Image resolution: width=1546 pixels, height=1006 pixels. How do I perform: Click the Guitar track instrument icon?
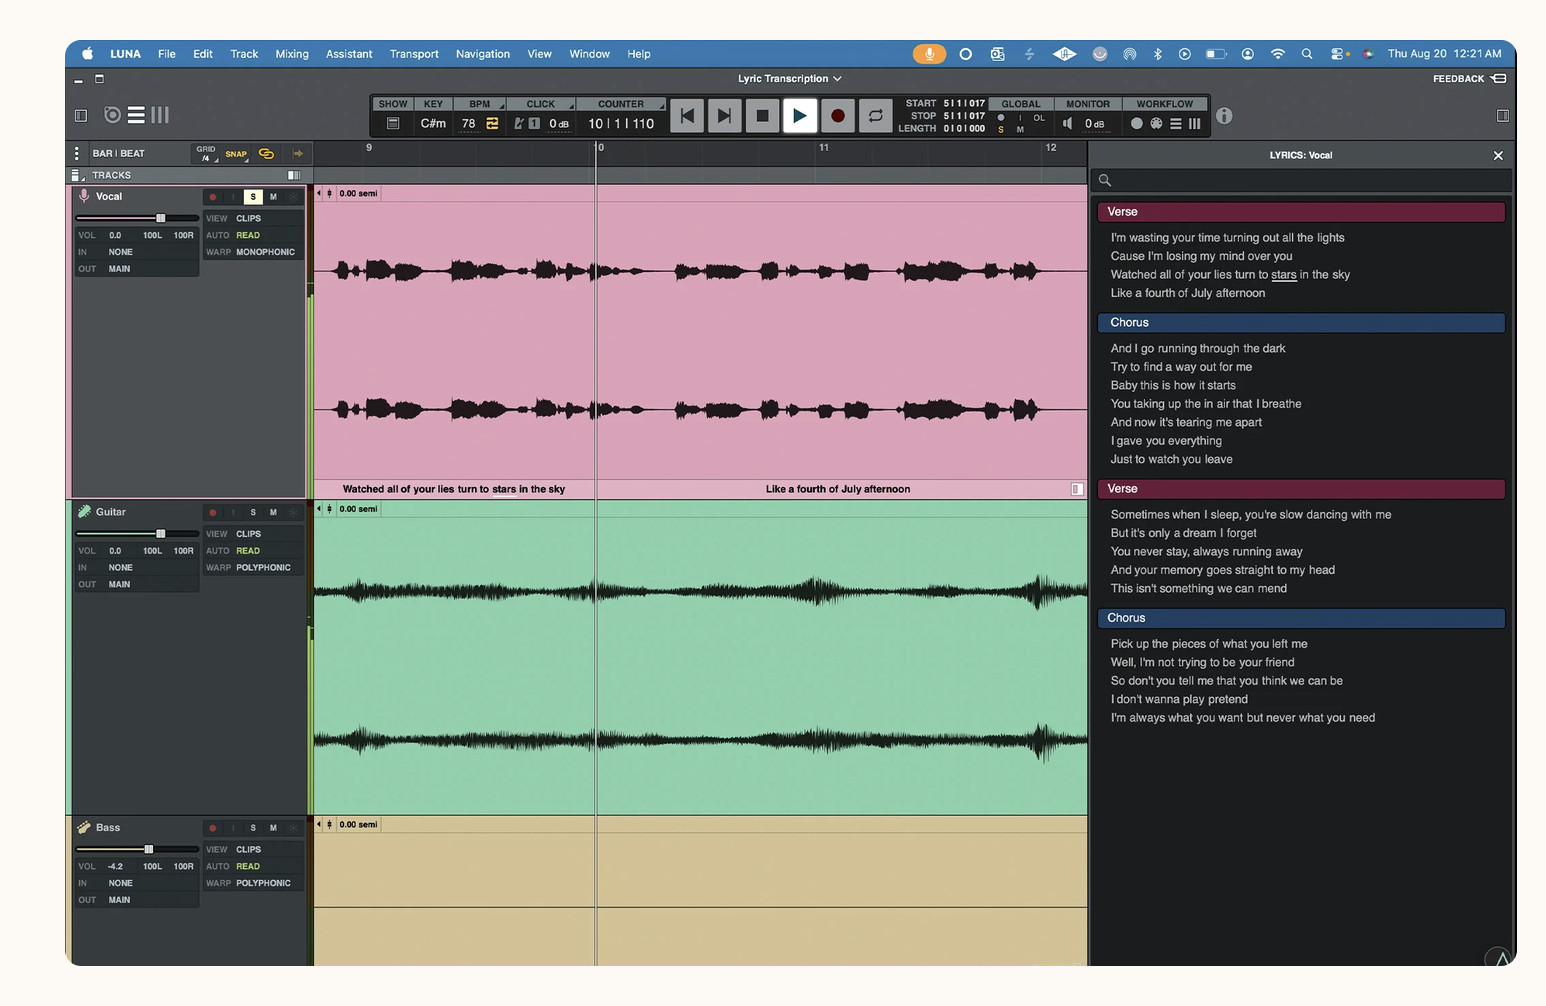(84, 512)
